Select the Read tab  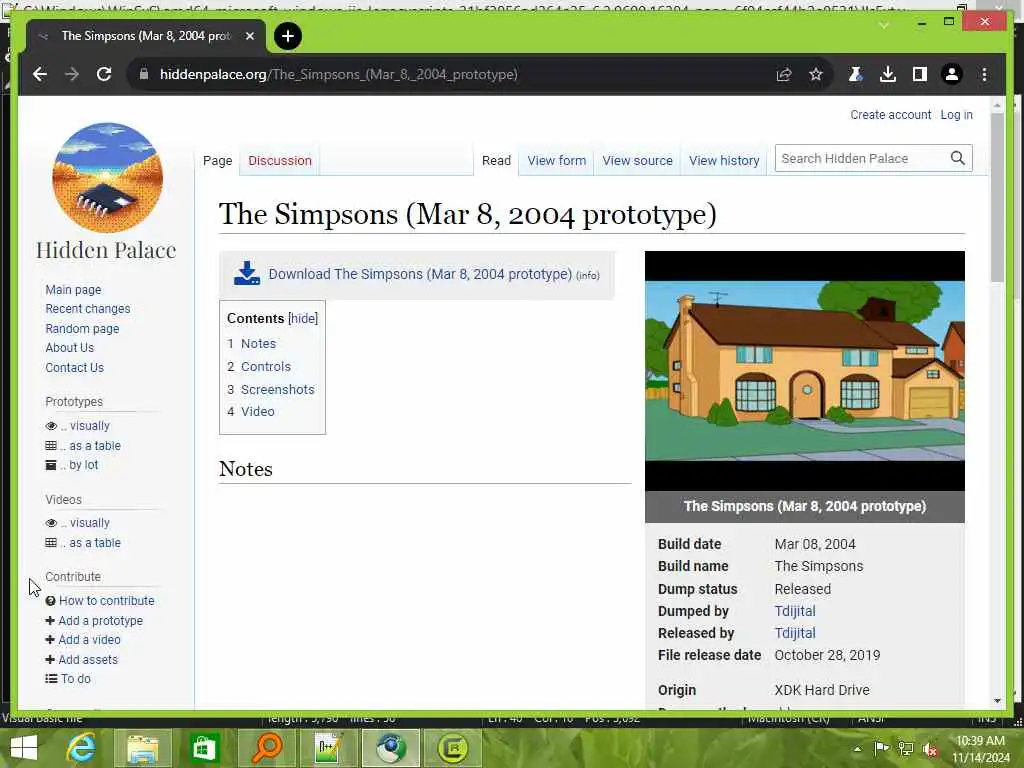pyautogui.click(x=496, y=161)
